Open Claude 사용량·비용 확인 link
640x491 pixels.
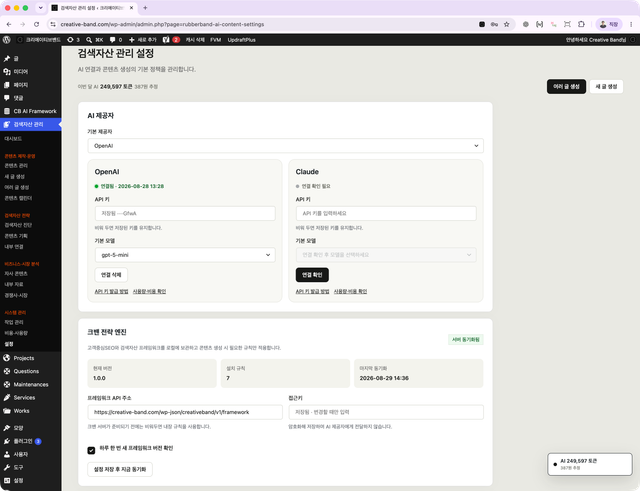pyautogui.click(x=350, y=291)
